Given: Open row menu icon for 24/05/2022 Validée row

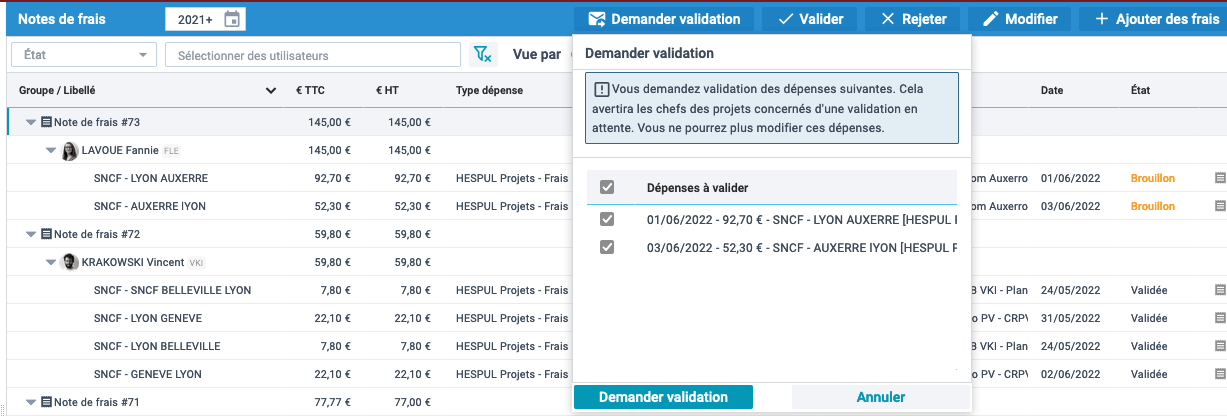Looking at the screenshot, I should click(1220, 290).
